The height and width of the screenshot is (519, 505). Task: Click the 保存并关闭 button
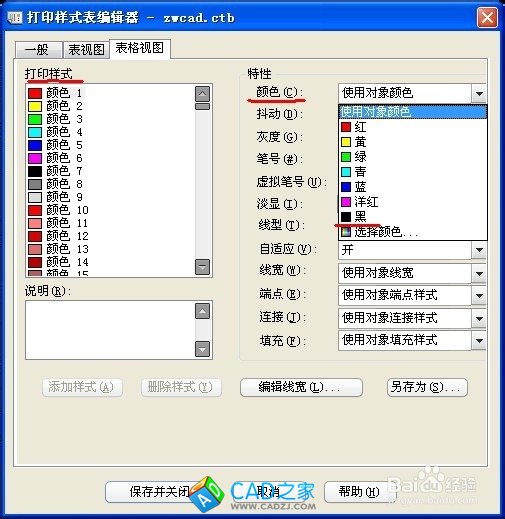(x=159, y=491)
